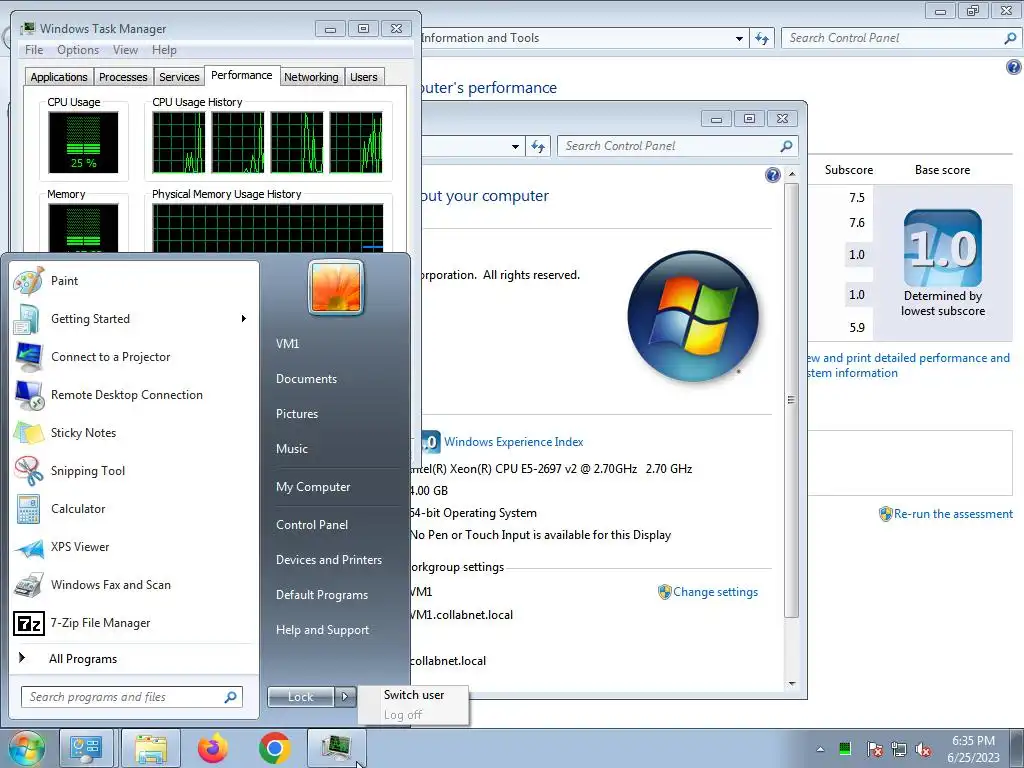
Task: Click the System window vertical scrollbar thumb
Action: coord(792,400)
